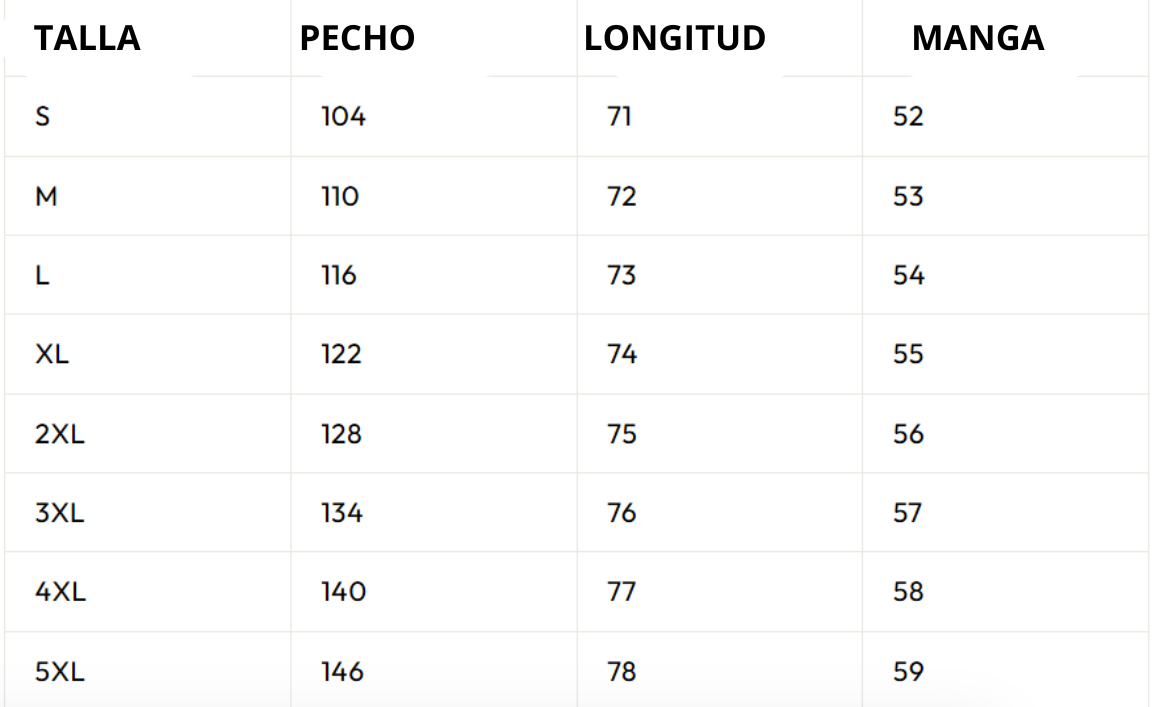Click sleeve value 59
This screenshot has width=1152, height=707.
pyautogui.click(x=908, y=671)
